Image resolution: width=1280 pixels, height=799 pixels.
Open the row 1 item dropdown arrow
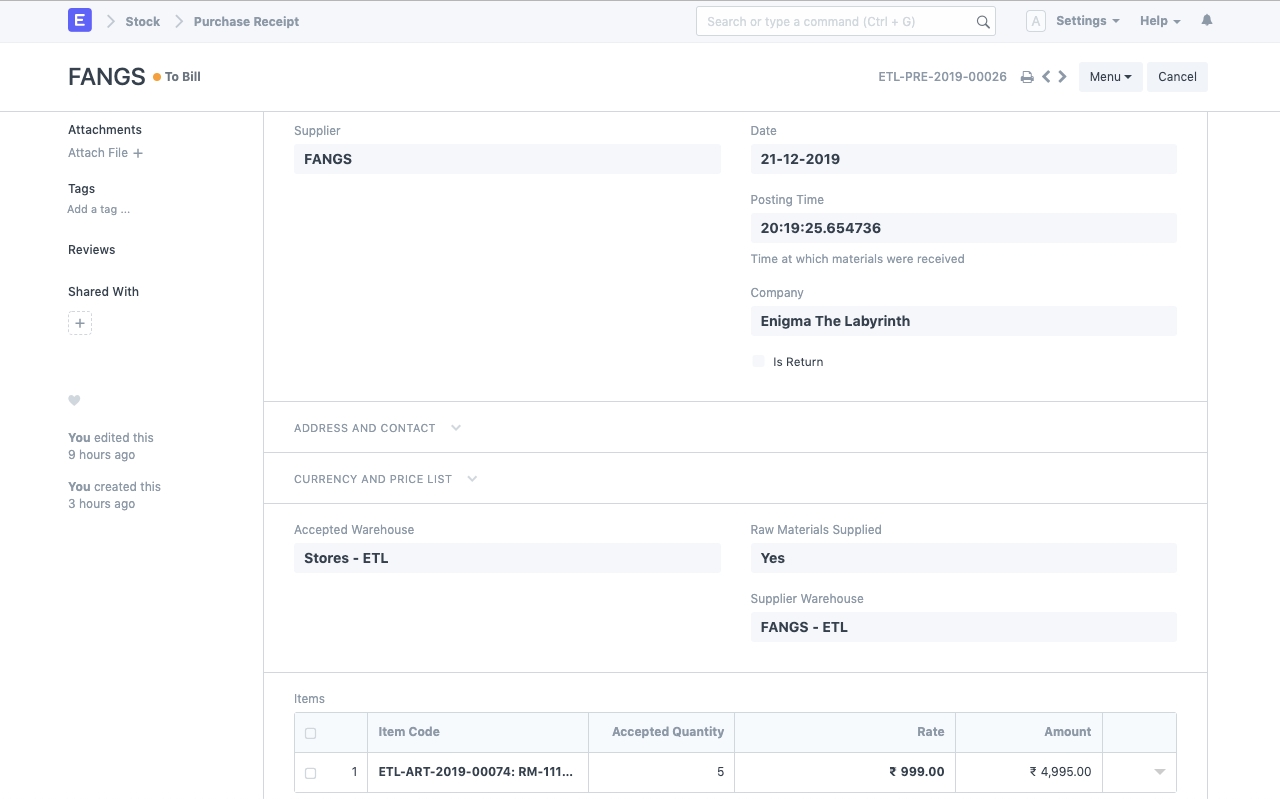(x=1160, y=772)
